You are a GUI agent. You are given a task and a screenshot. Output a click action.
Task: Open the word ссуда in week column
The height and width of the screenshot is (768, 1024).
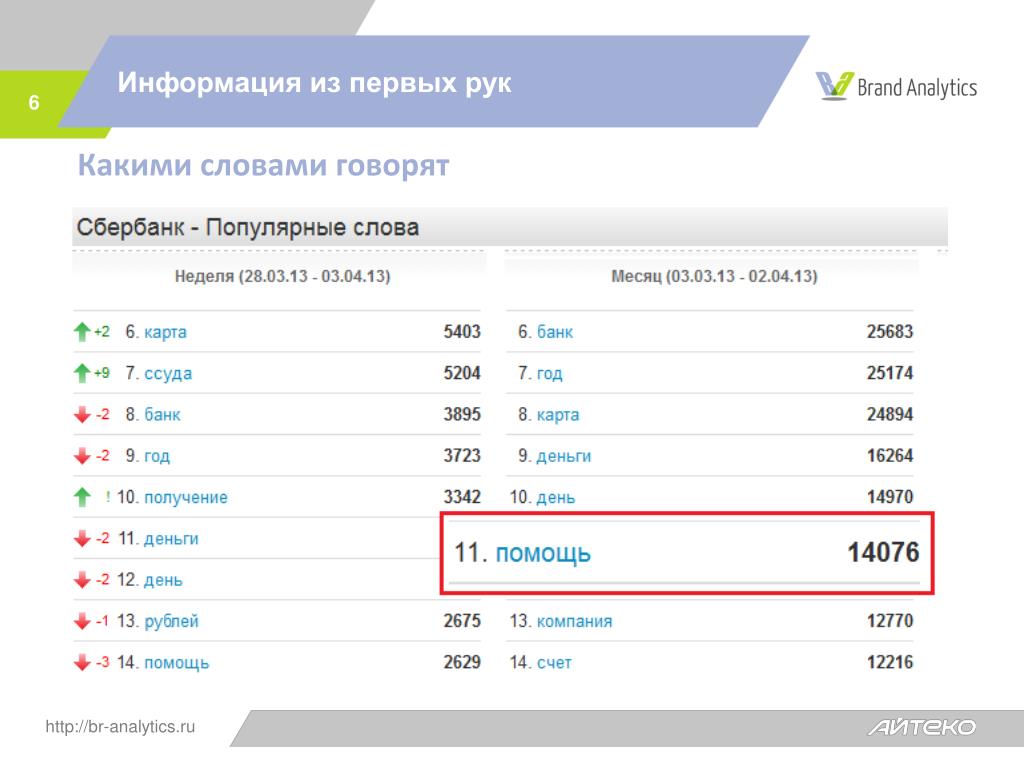tap(168, 374)
